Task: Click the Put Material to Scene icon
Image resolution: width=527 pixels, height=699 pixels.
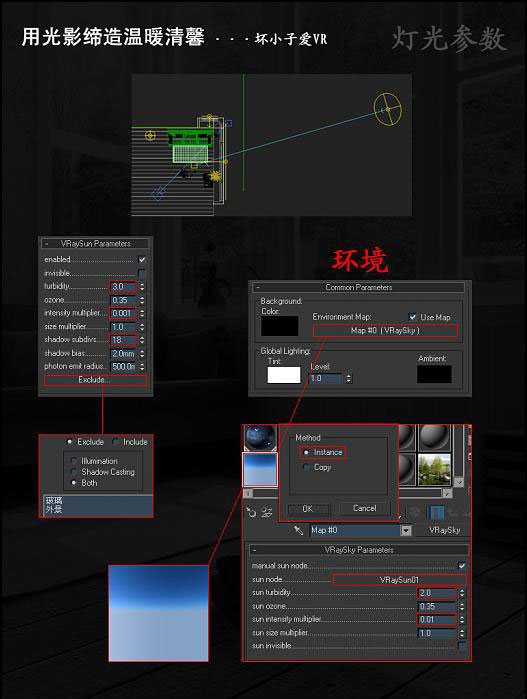Action: click(267, 513)
